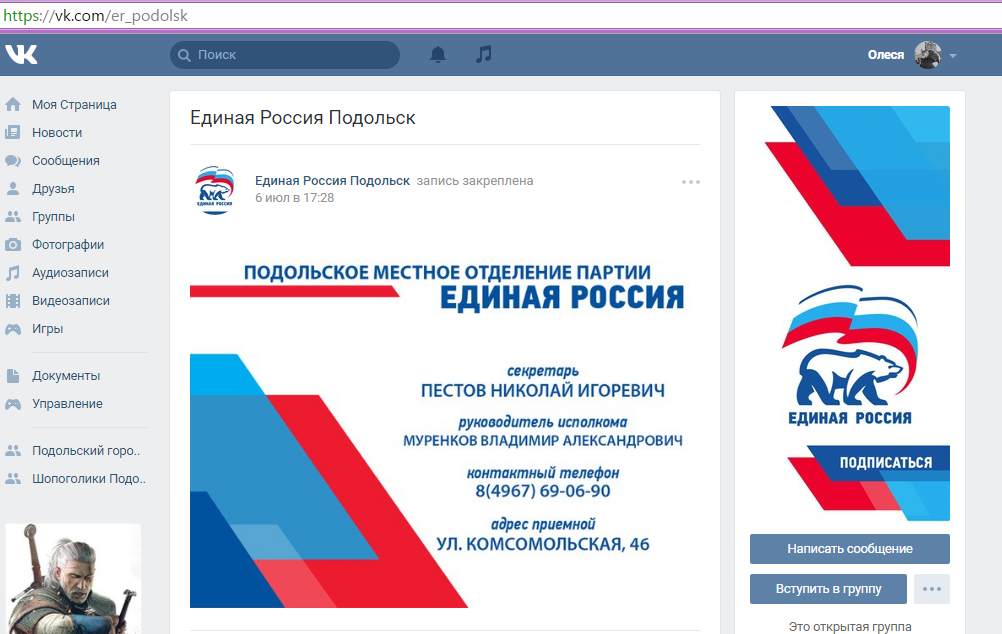Expand the Олеся profile dropdown menu
Viewport: 1002px width, 634px height.
[x=953, y=56]
